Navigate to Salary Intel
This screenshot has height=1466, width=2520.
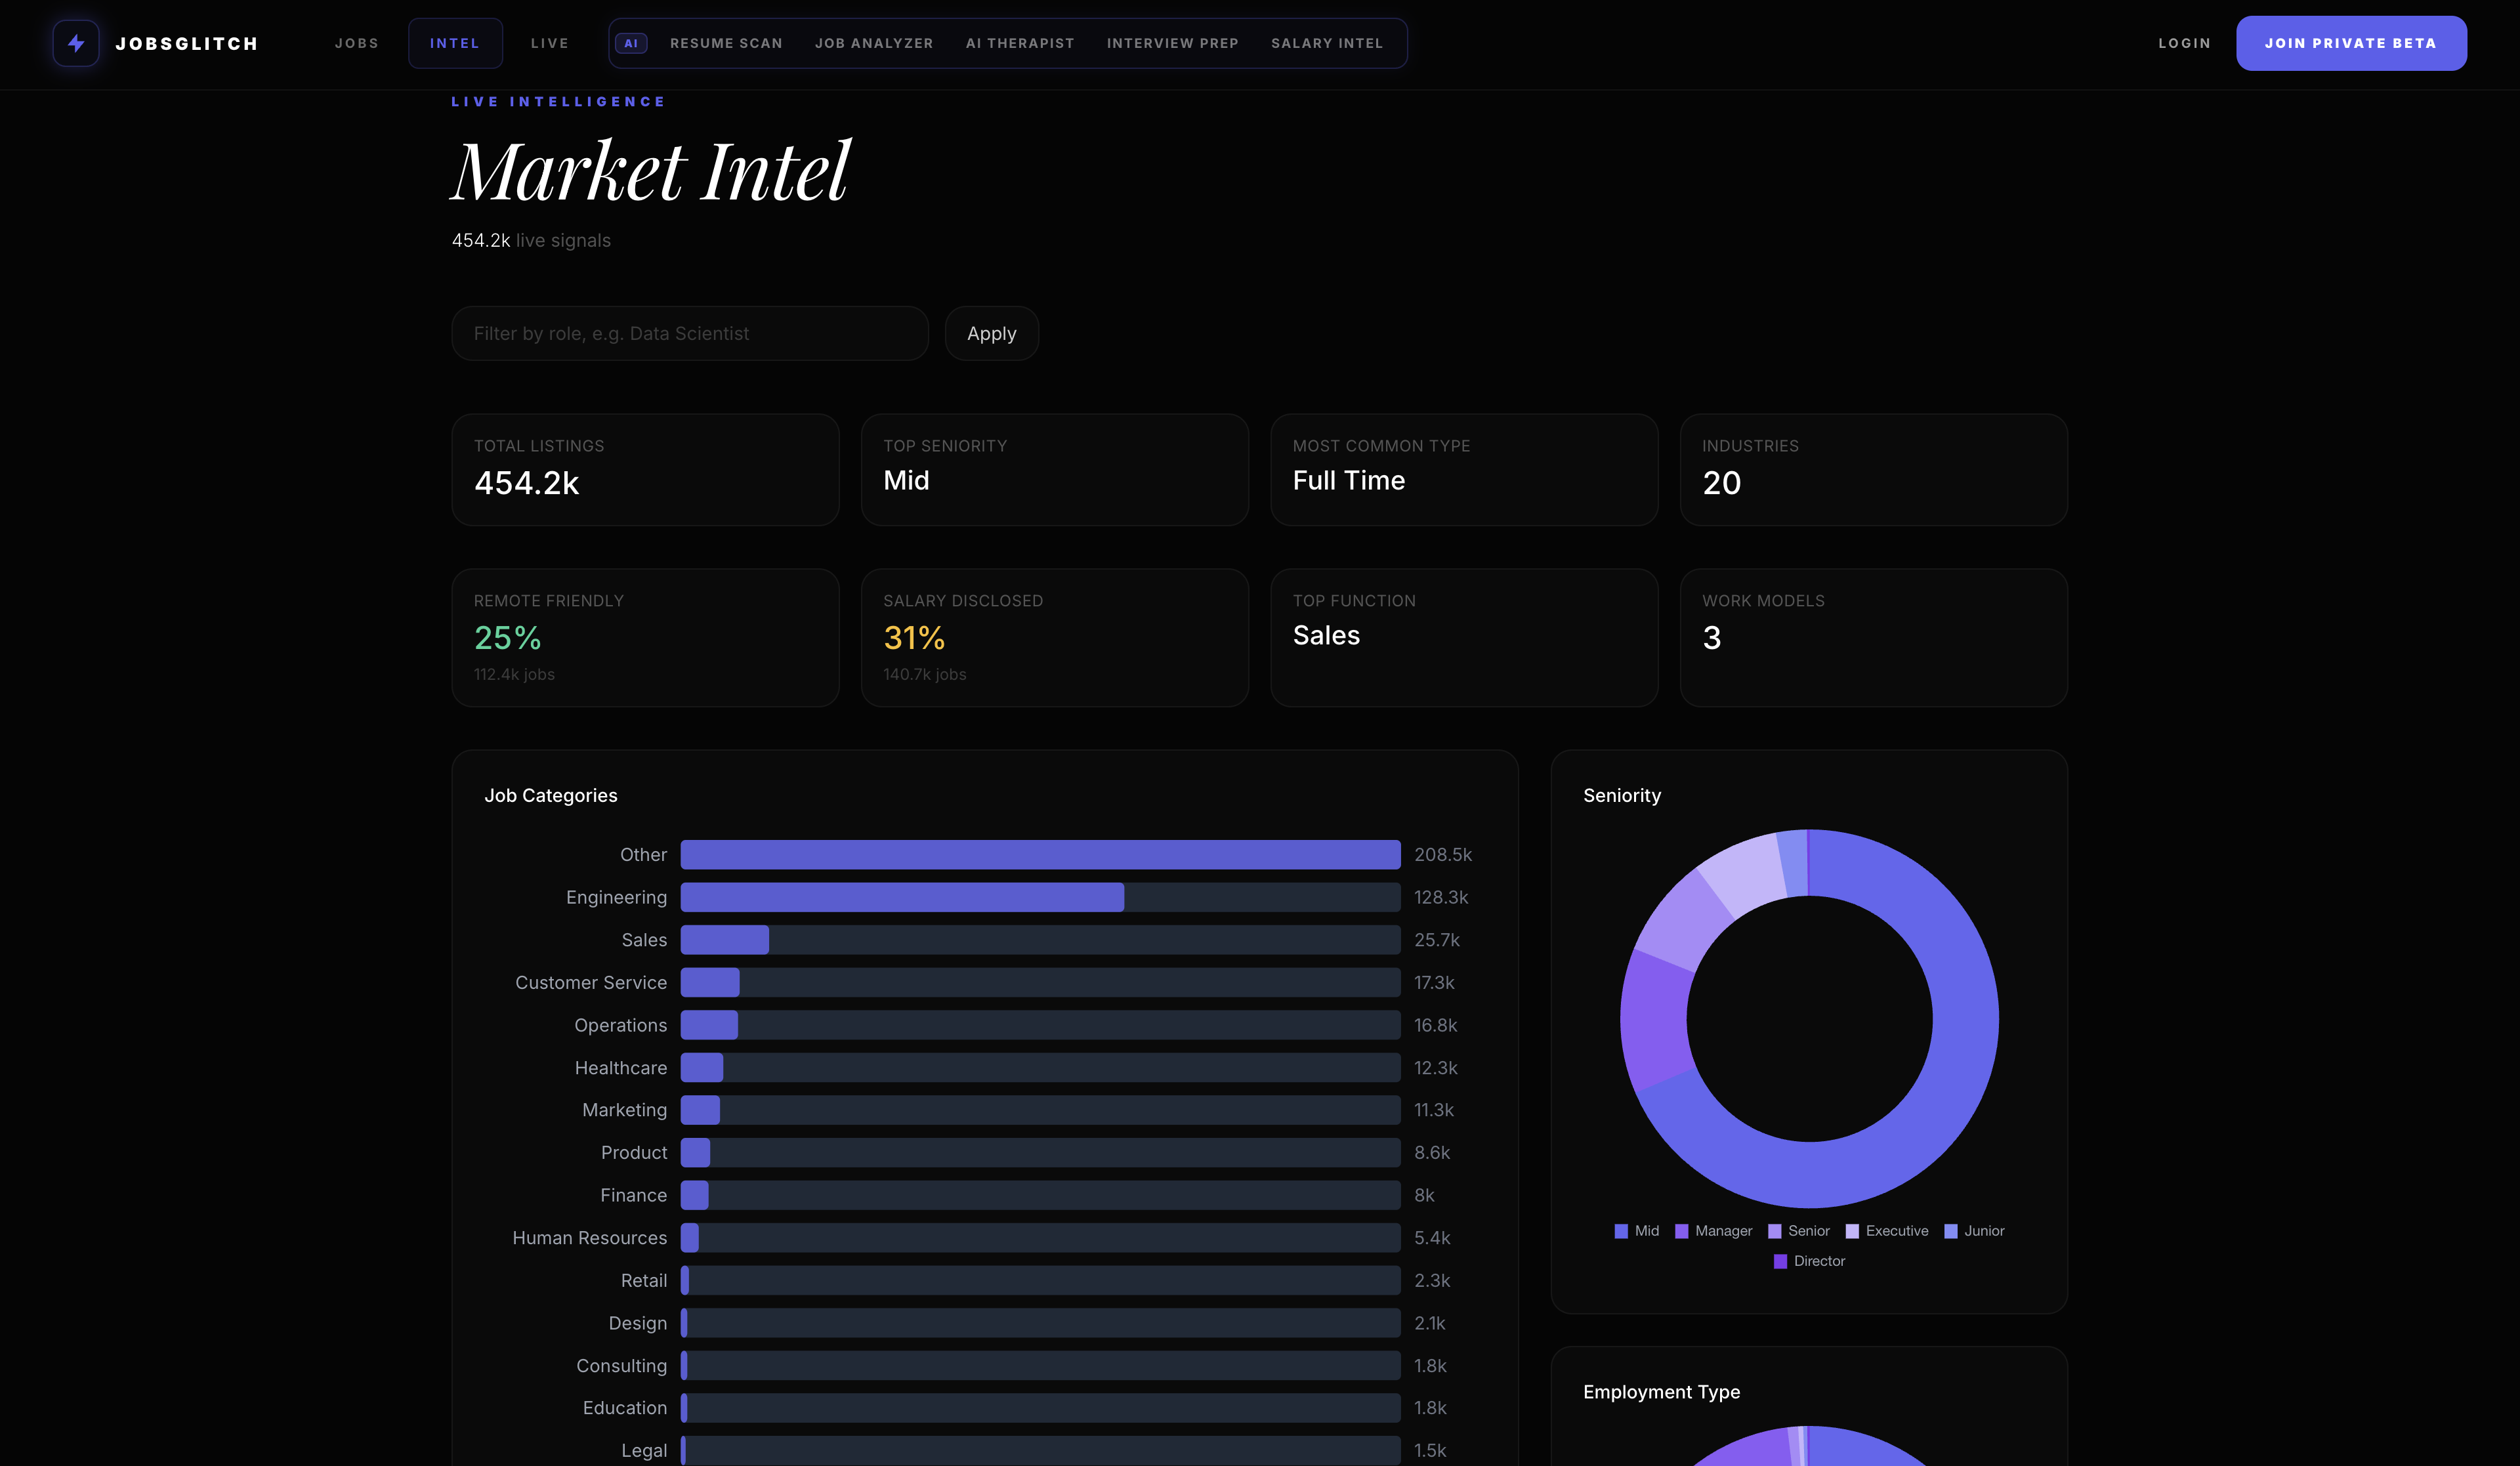pos(1326,43)
